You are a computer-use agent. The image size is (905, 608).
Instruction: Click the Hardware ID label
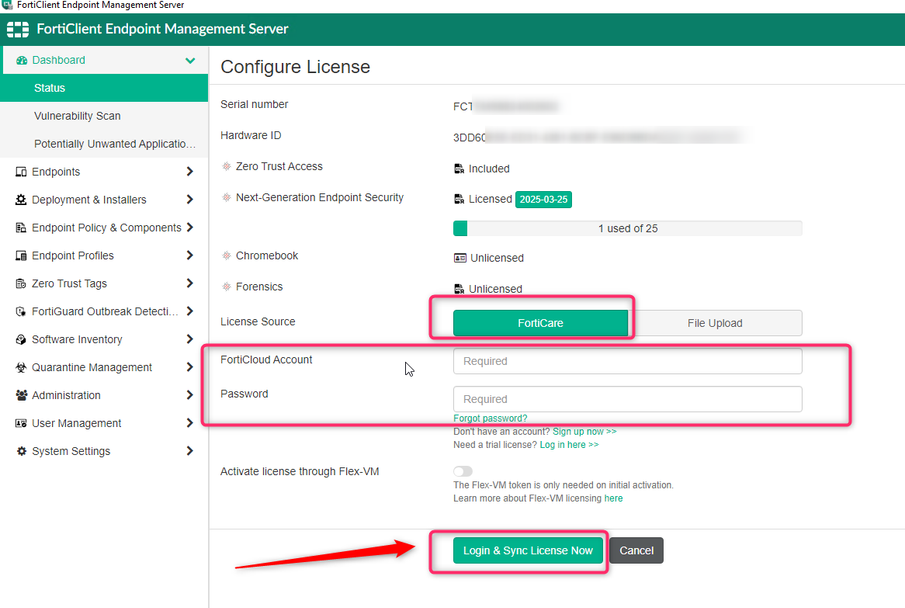tap(250, 135)
